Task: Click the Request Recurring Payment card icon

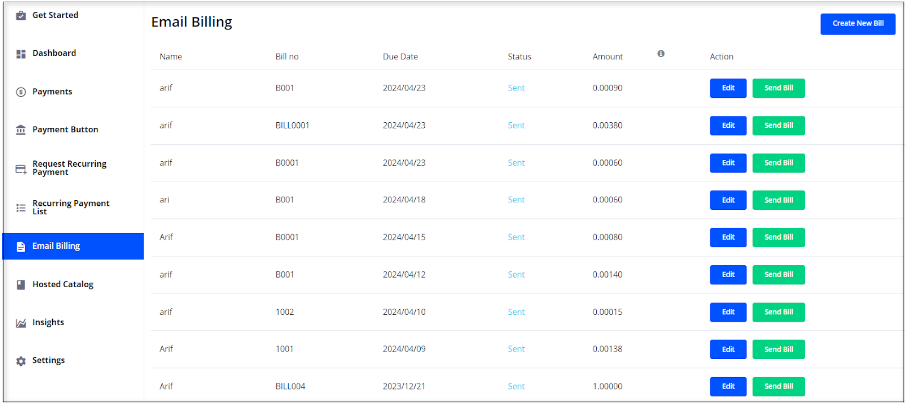Action: tap(21, 169)
